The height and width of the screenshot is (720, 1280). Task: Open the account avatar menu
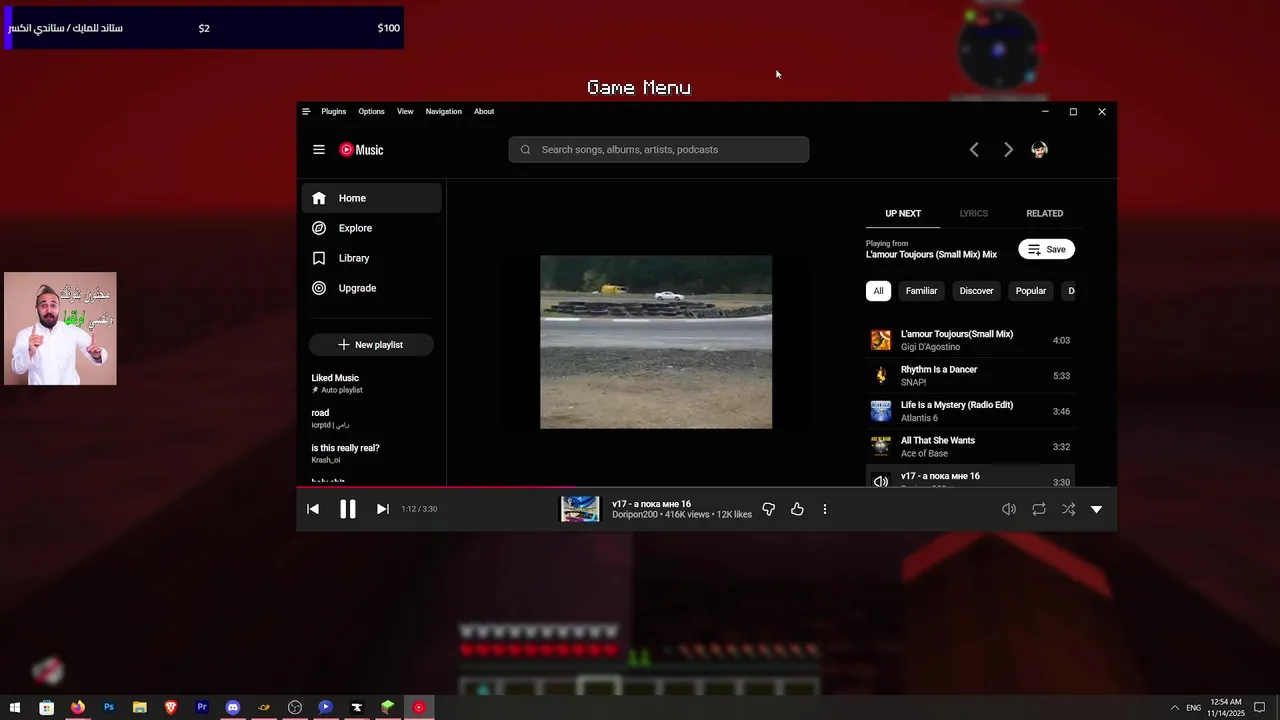pos(1039,150)
